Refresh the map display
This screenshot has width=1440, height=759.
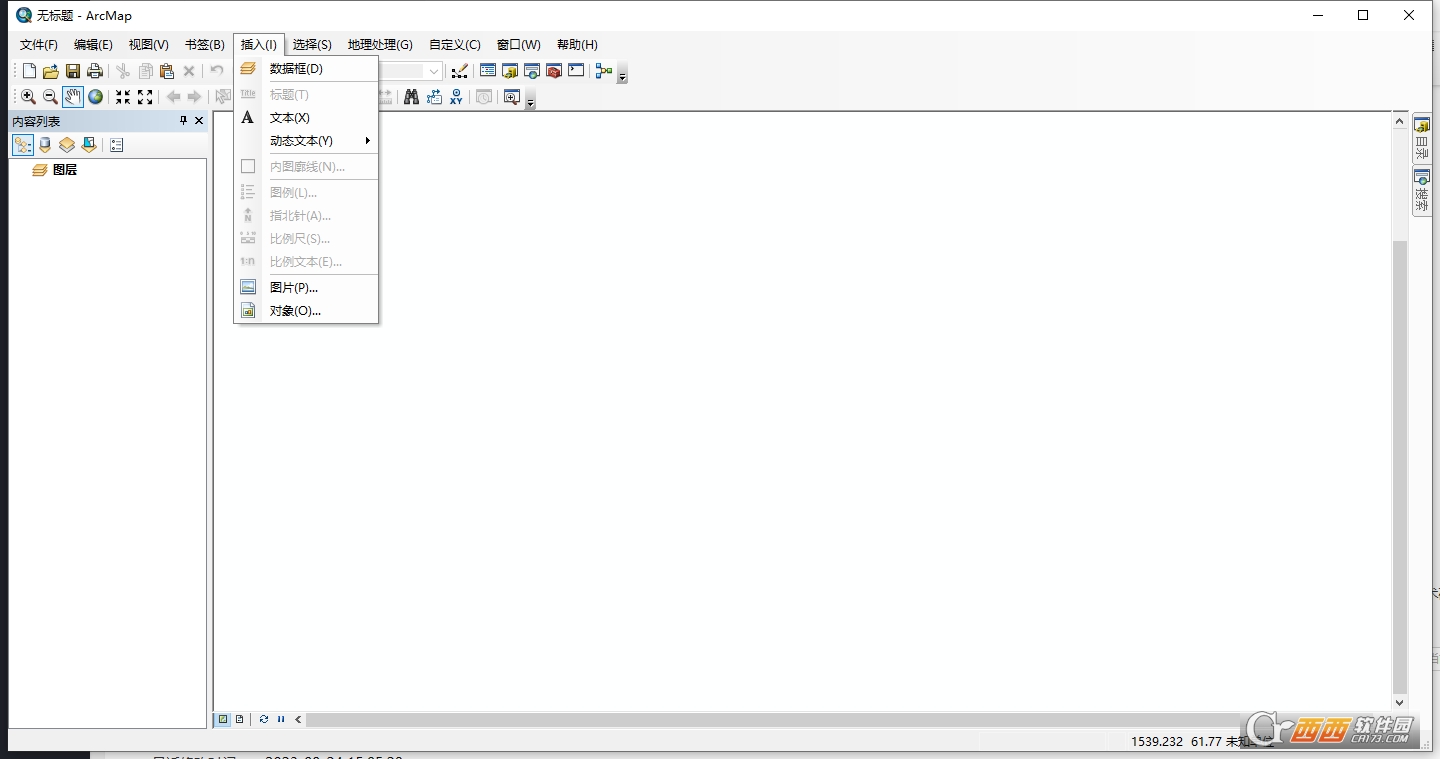[264, 719]
